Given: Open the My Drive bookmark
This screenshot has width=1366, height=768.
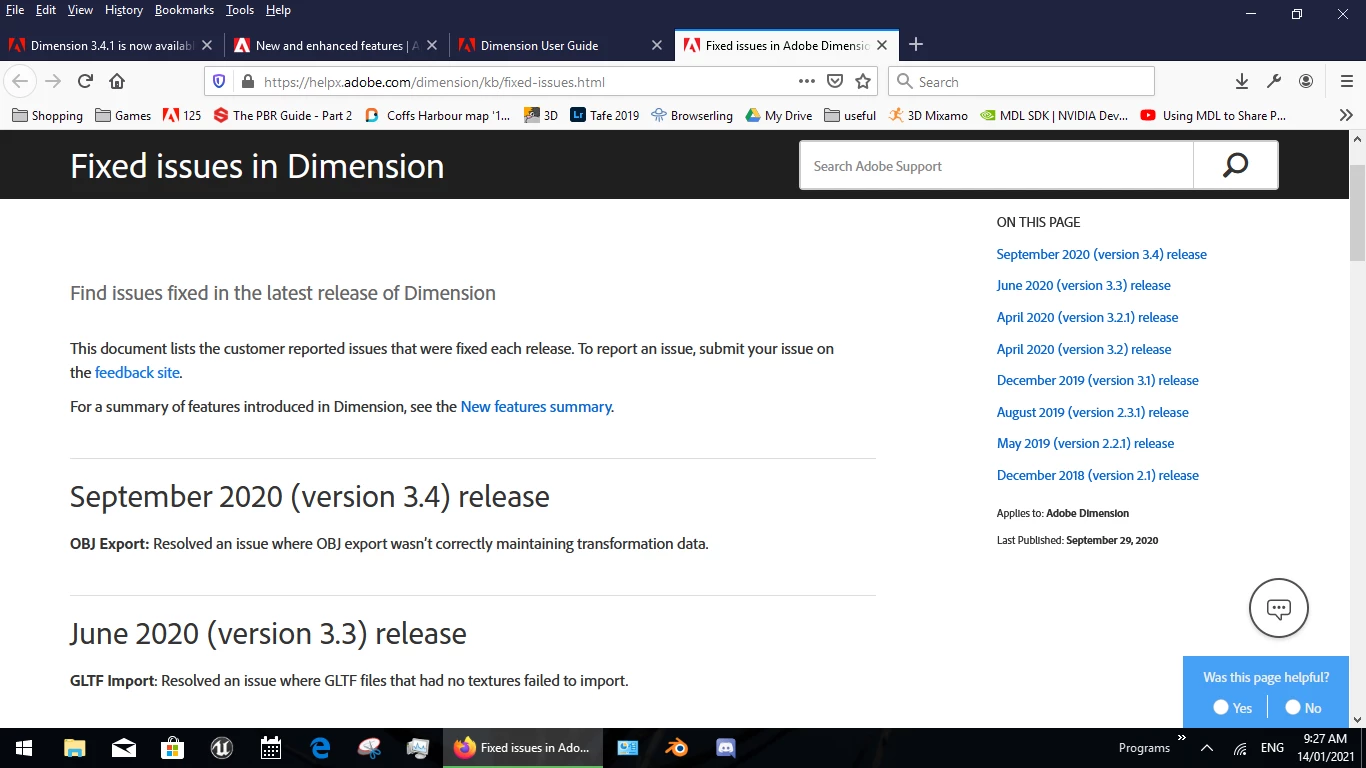Looking at the screenshot, I should [778, 115].
